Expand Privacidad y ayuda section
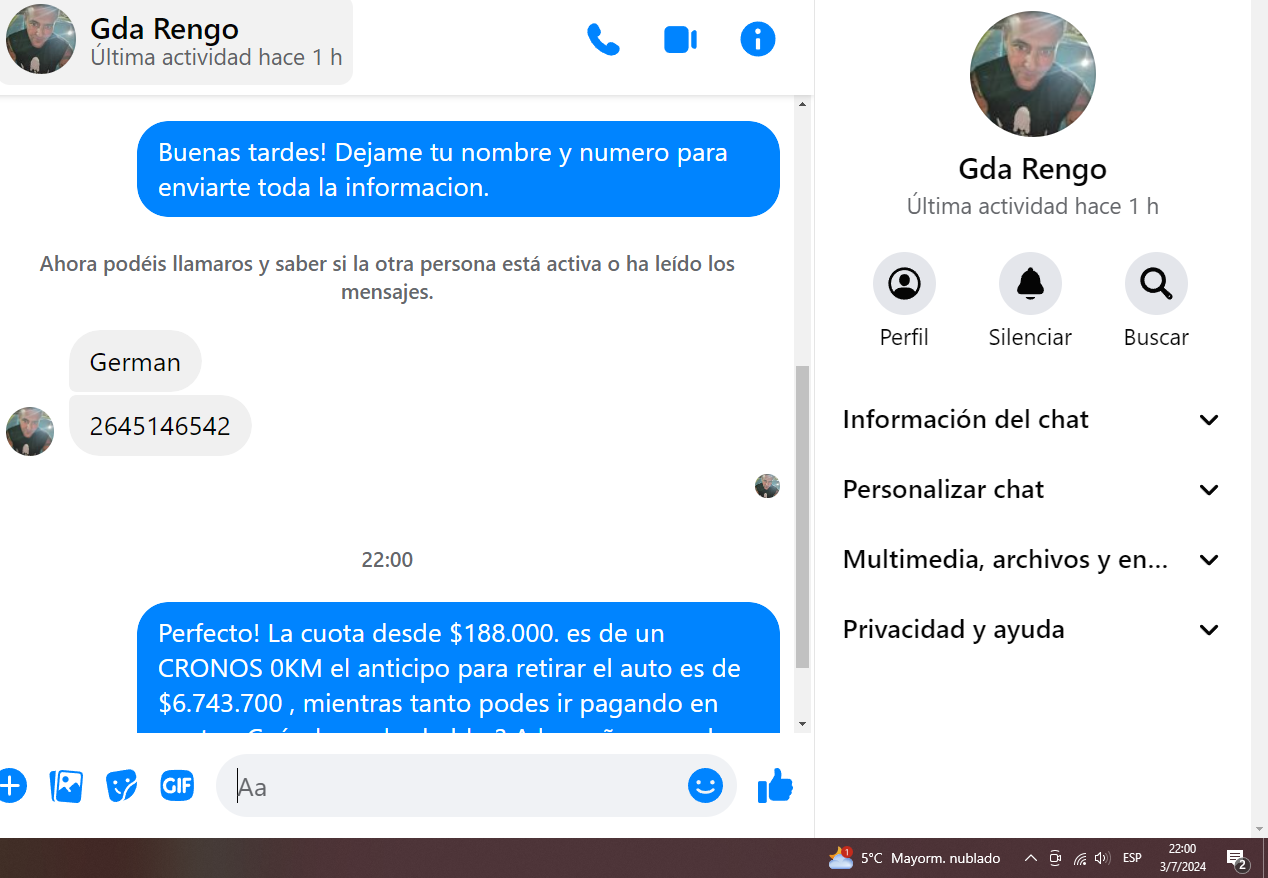The width and height of the screenshot is (1268, 878). point(1031,629)
